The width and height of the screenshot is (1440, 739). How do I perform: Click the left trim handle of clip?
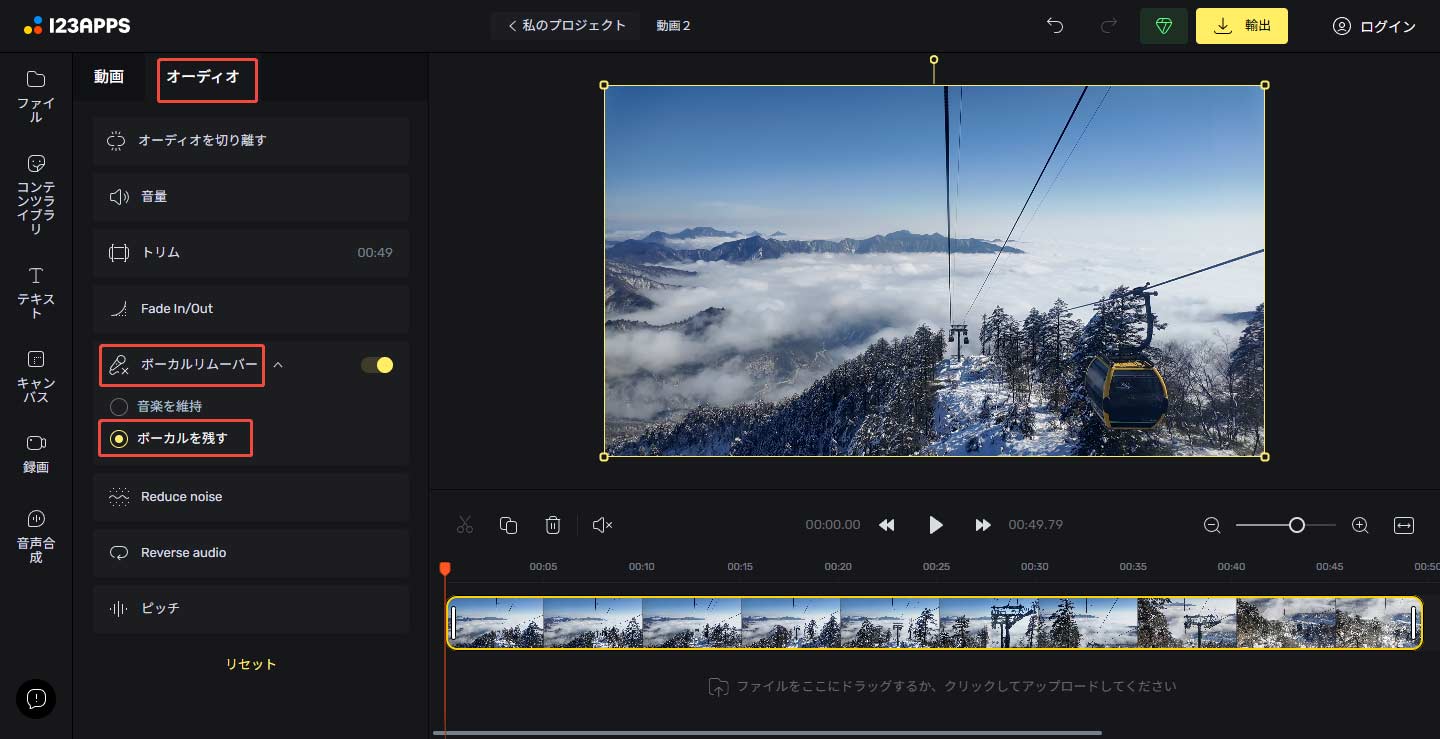tap(453, 623)
